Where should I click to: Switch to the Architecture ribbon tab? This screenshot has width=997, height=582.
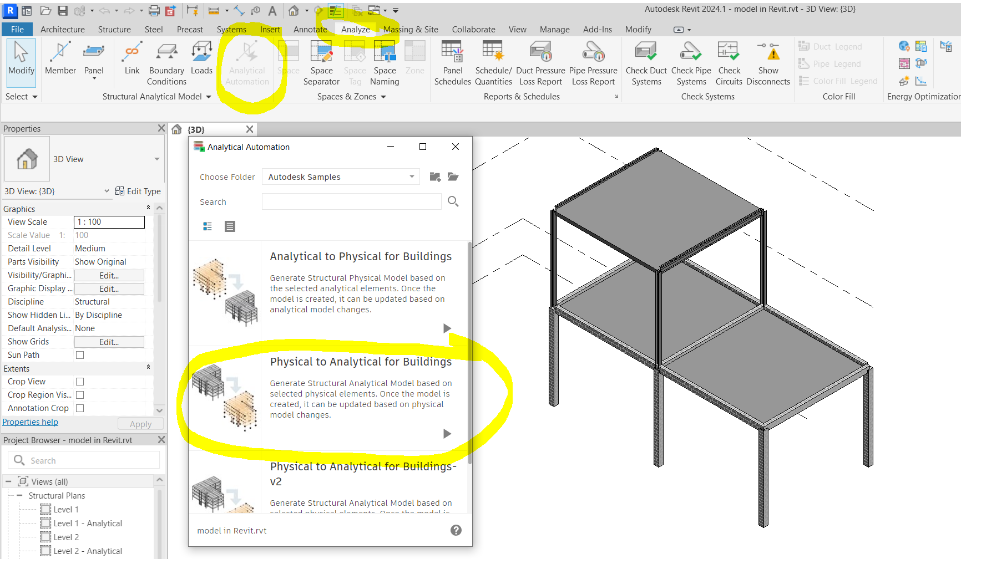tap(62, 29)
